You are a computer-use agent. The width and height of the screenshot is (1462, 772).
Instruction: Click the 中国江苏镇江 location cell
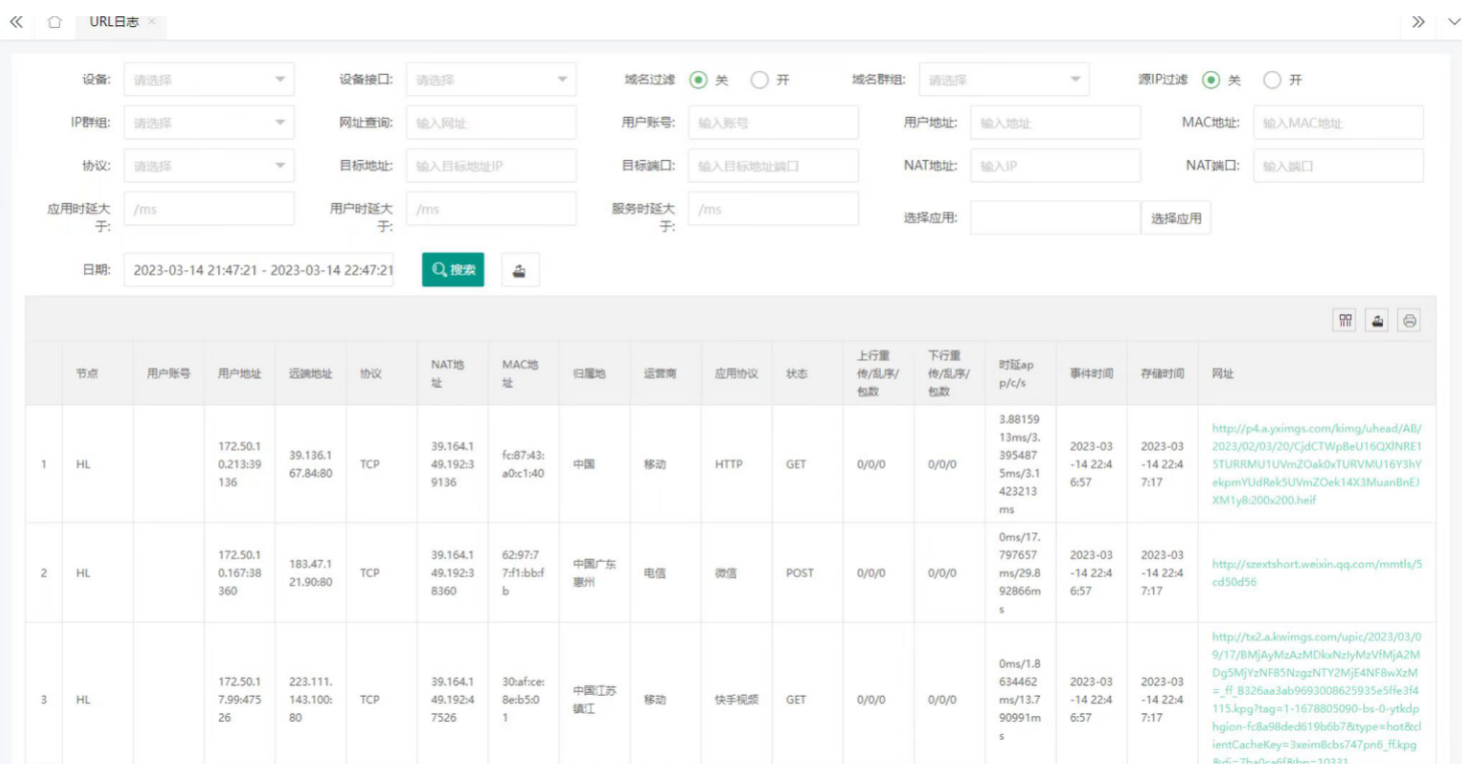pos(595,699)
